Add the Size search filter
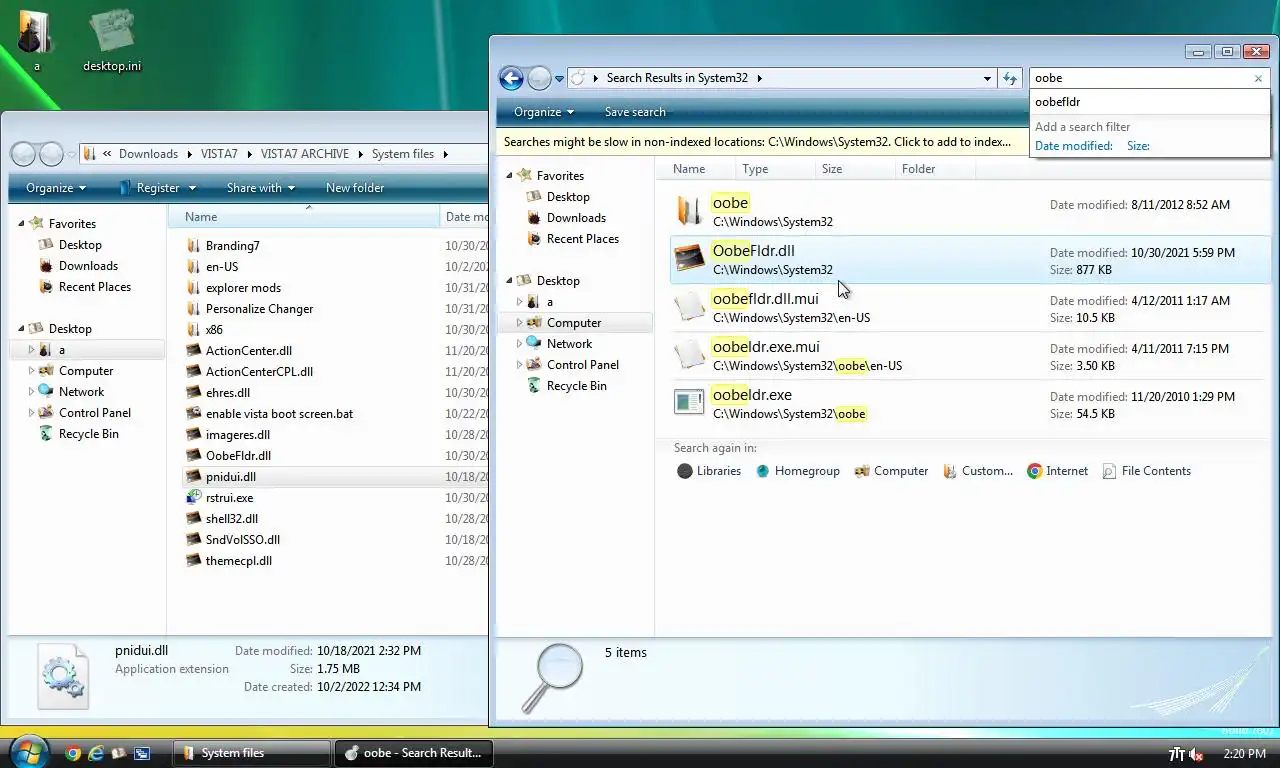This screenshot has height=768, width=1280. coord(1138,146)
